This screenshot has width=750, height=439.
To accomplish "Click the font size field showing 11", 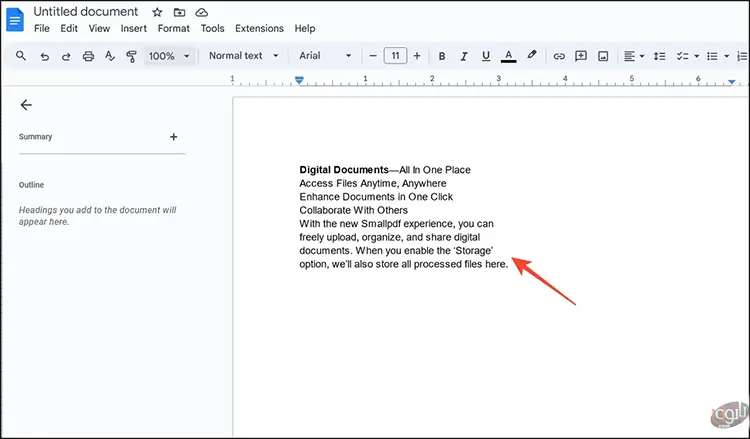I will 395,56.
